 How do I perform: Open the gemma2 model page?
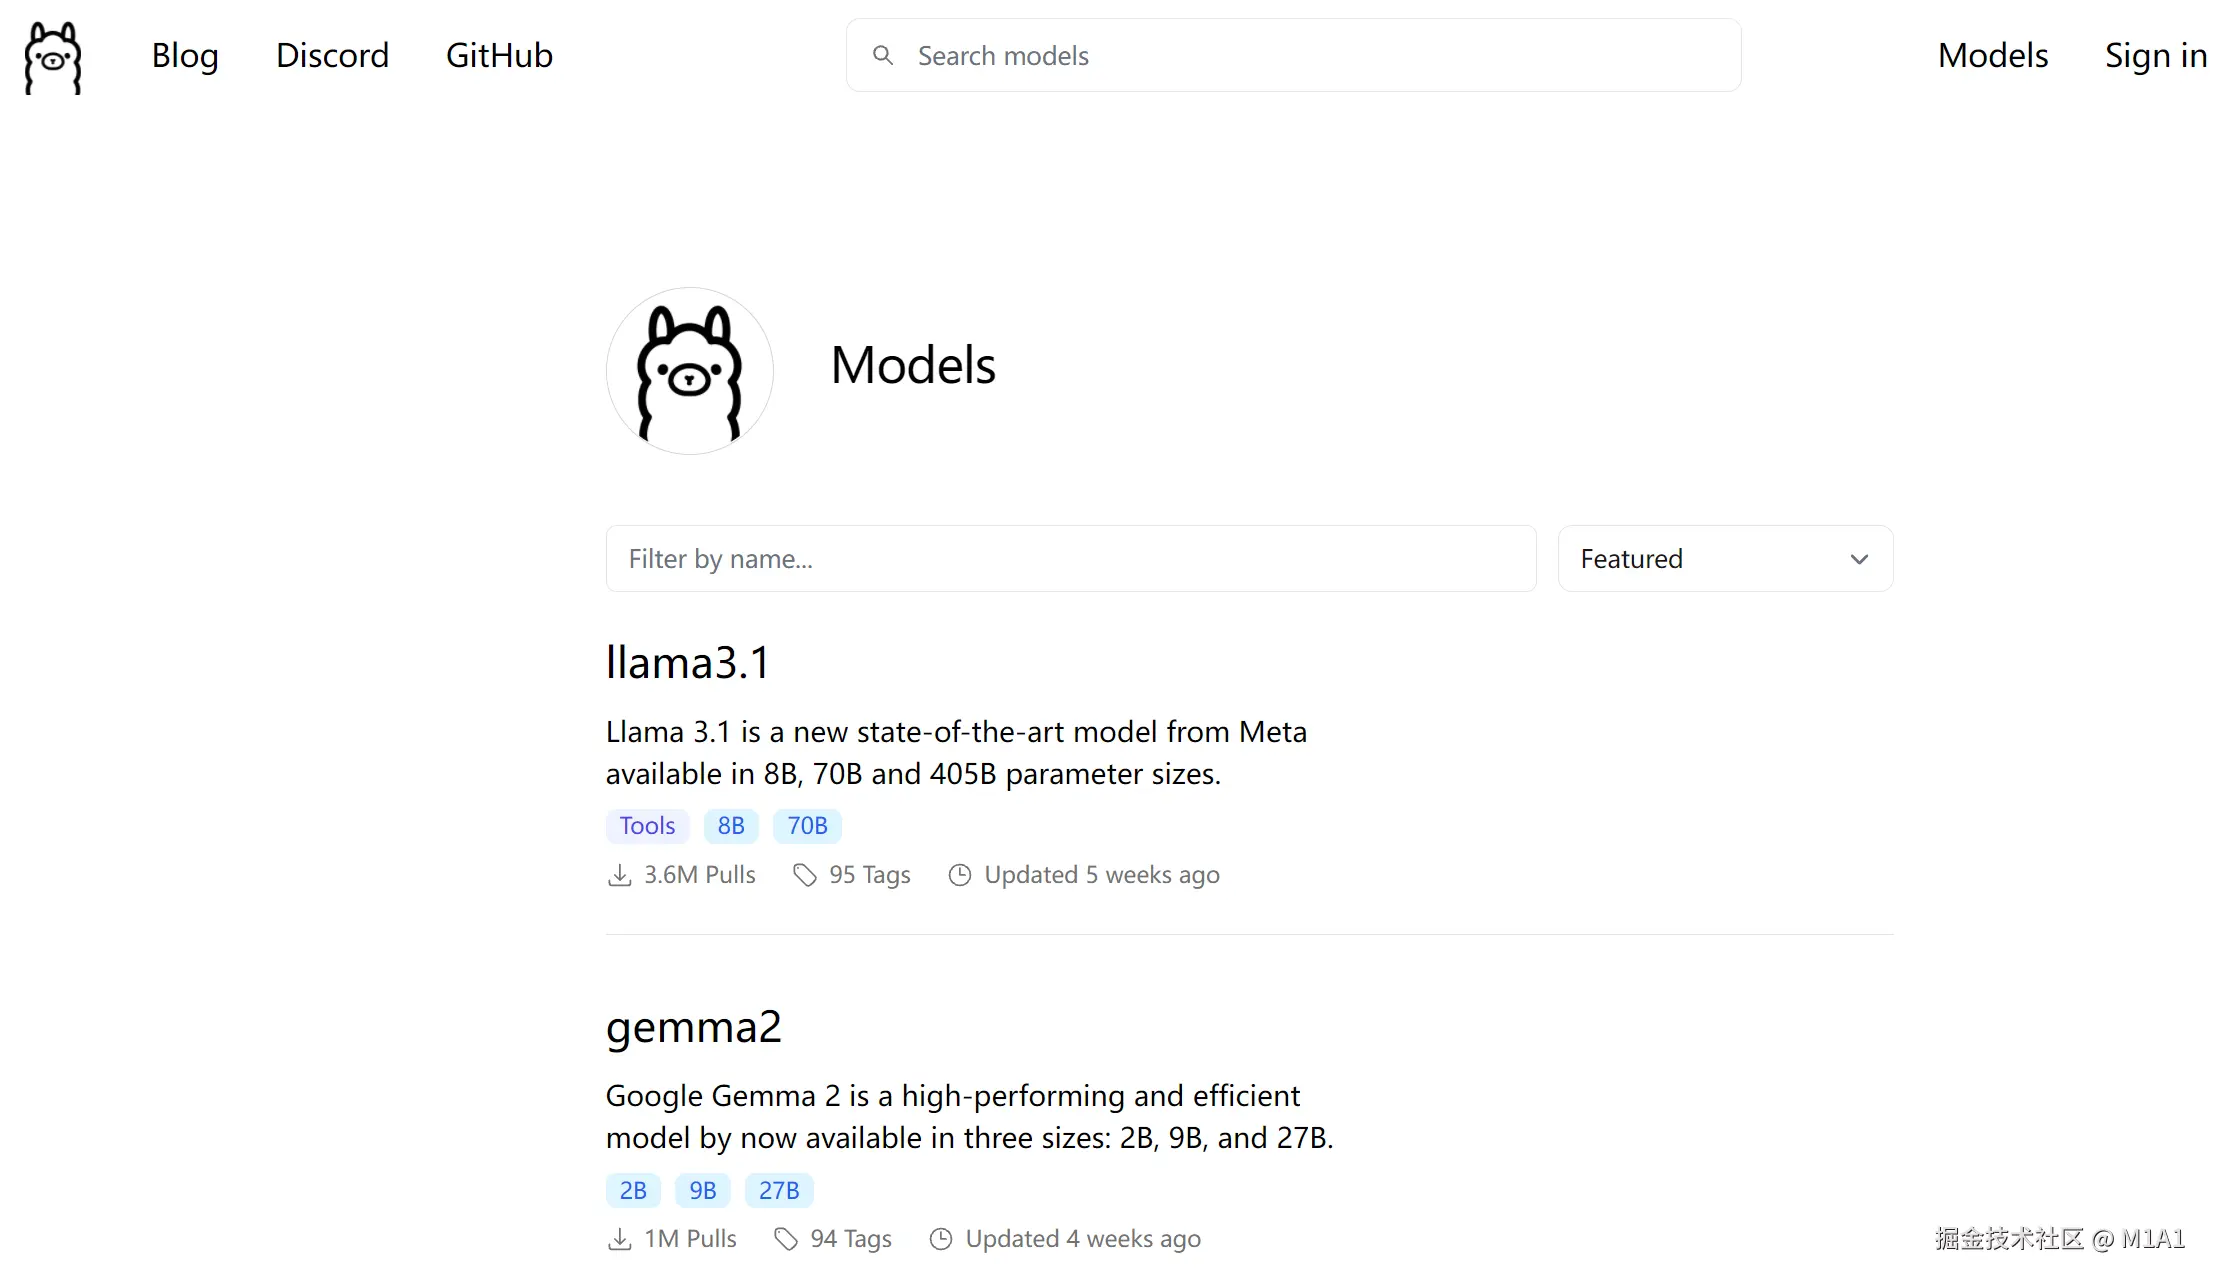point(693,1027)
